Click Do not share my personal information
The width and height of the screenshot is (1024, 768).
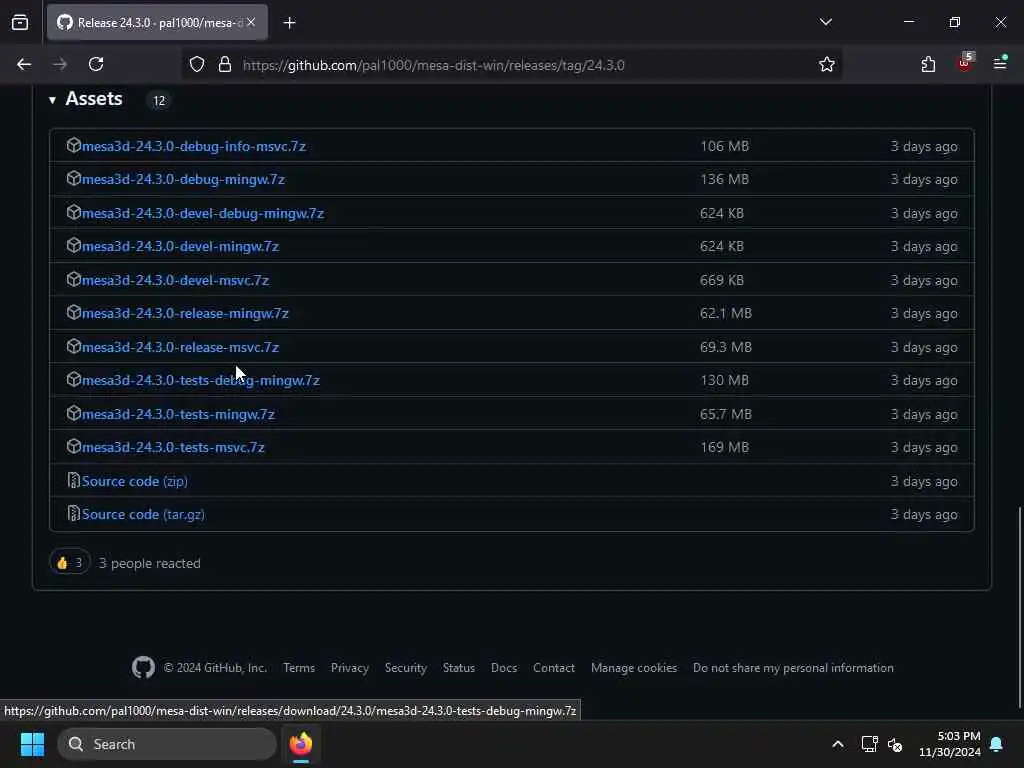coord(793,668)
